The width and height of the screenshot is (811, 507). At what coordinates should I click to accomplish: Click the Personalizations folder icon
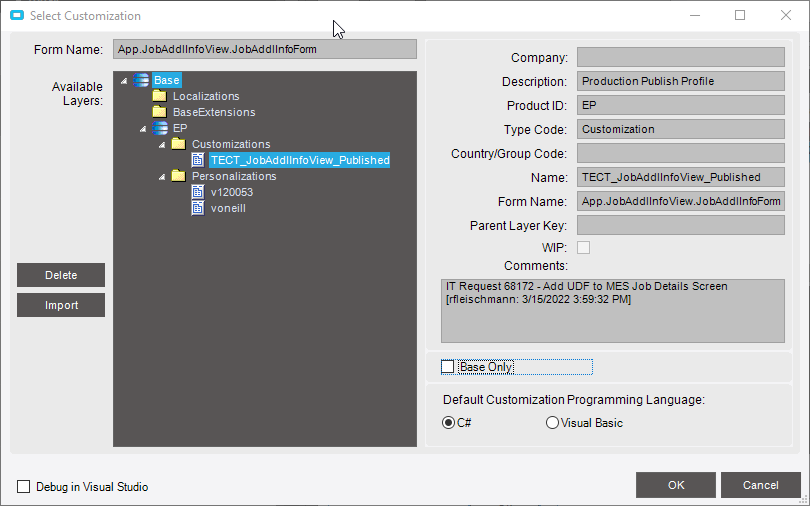coord(178,176)
